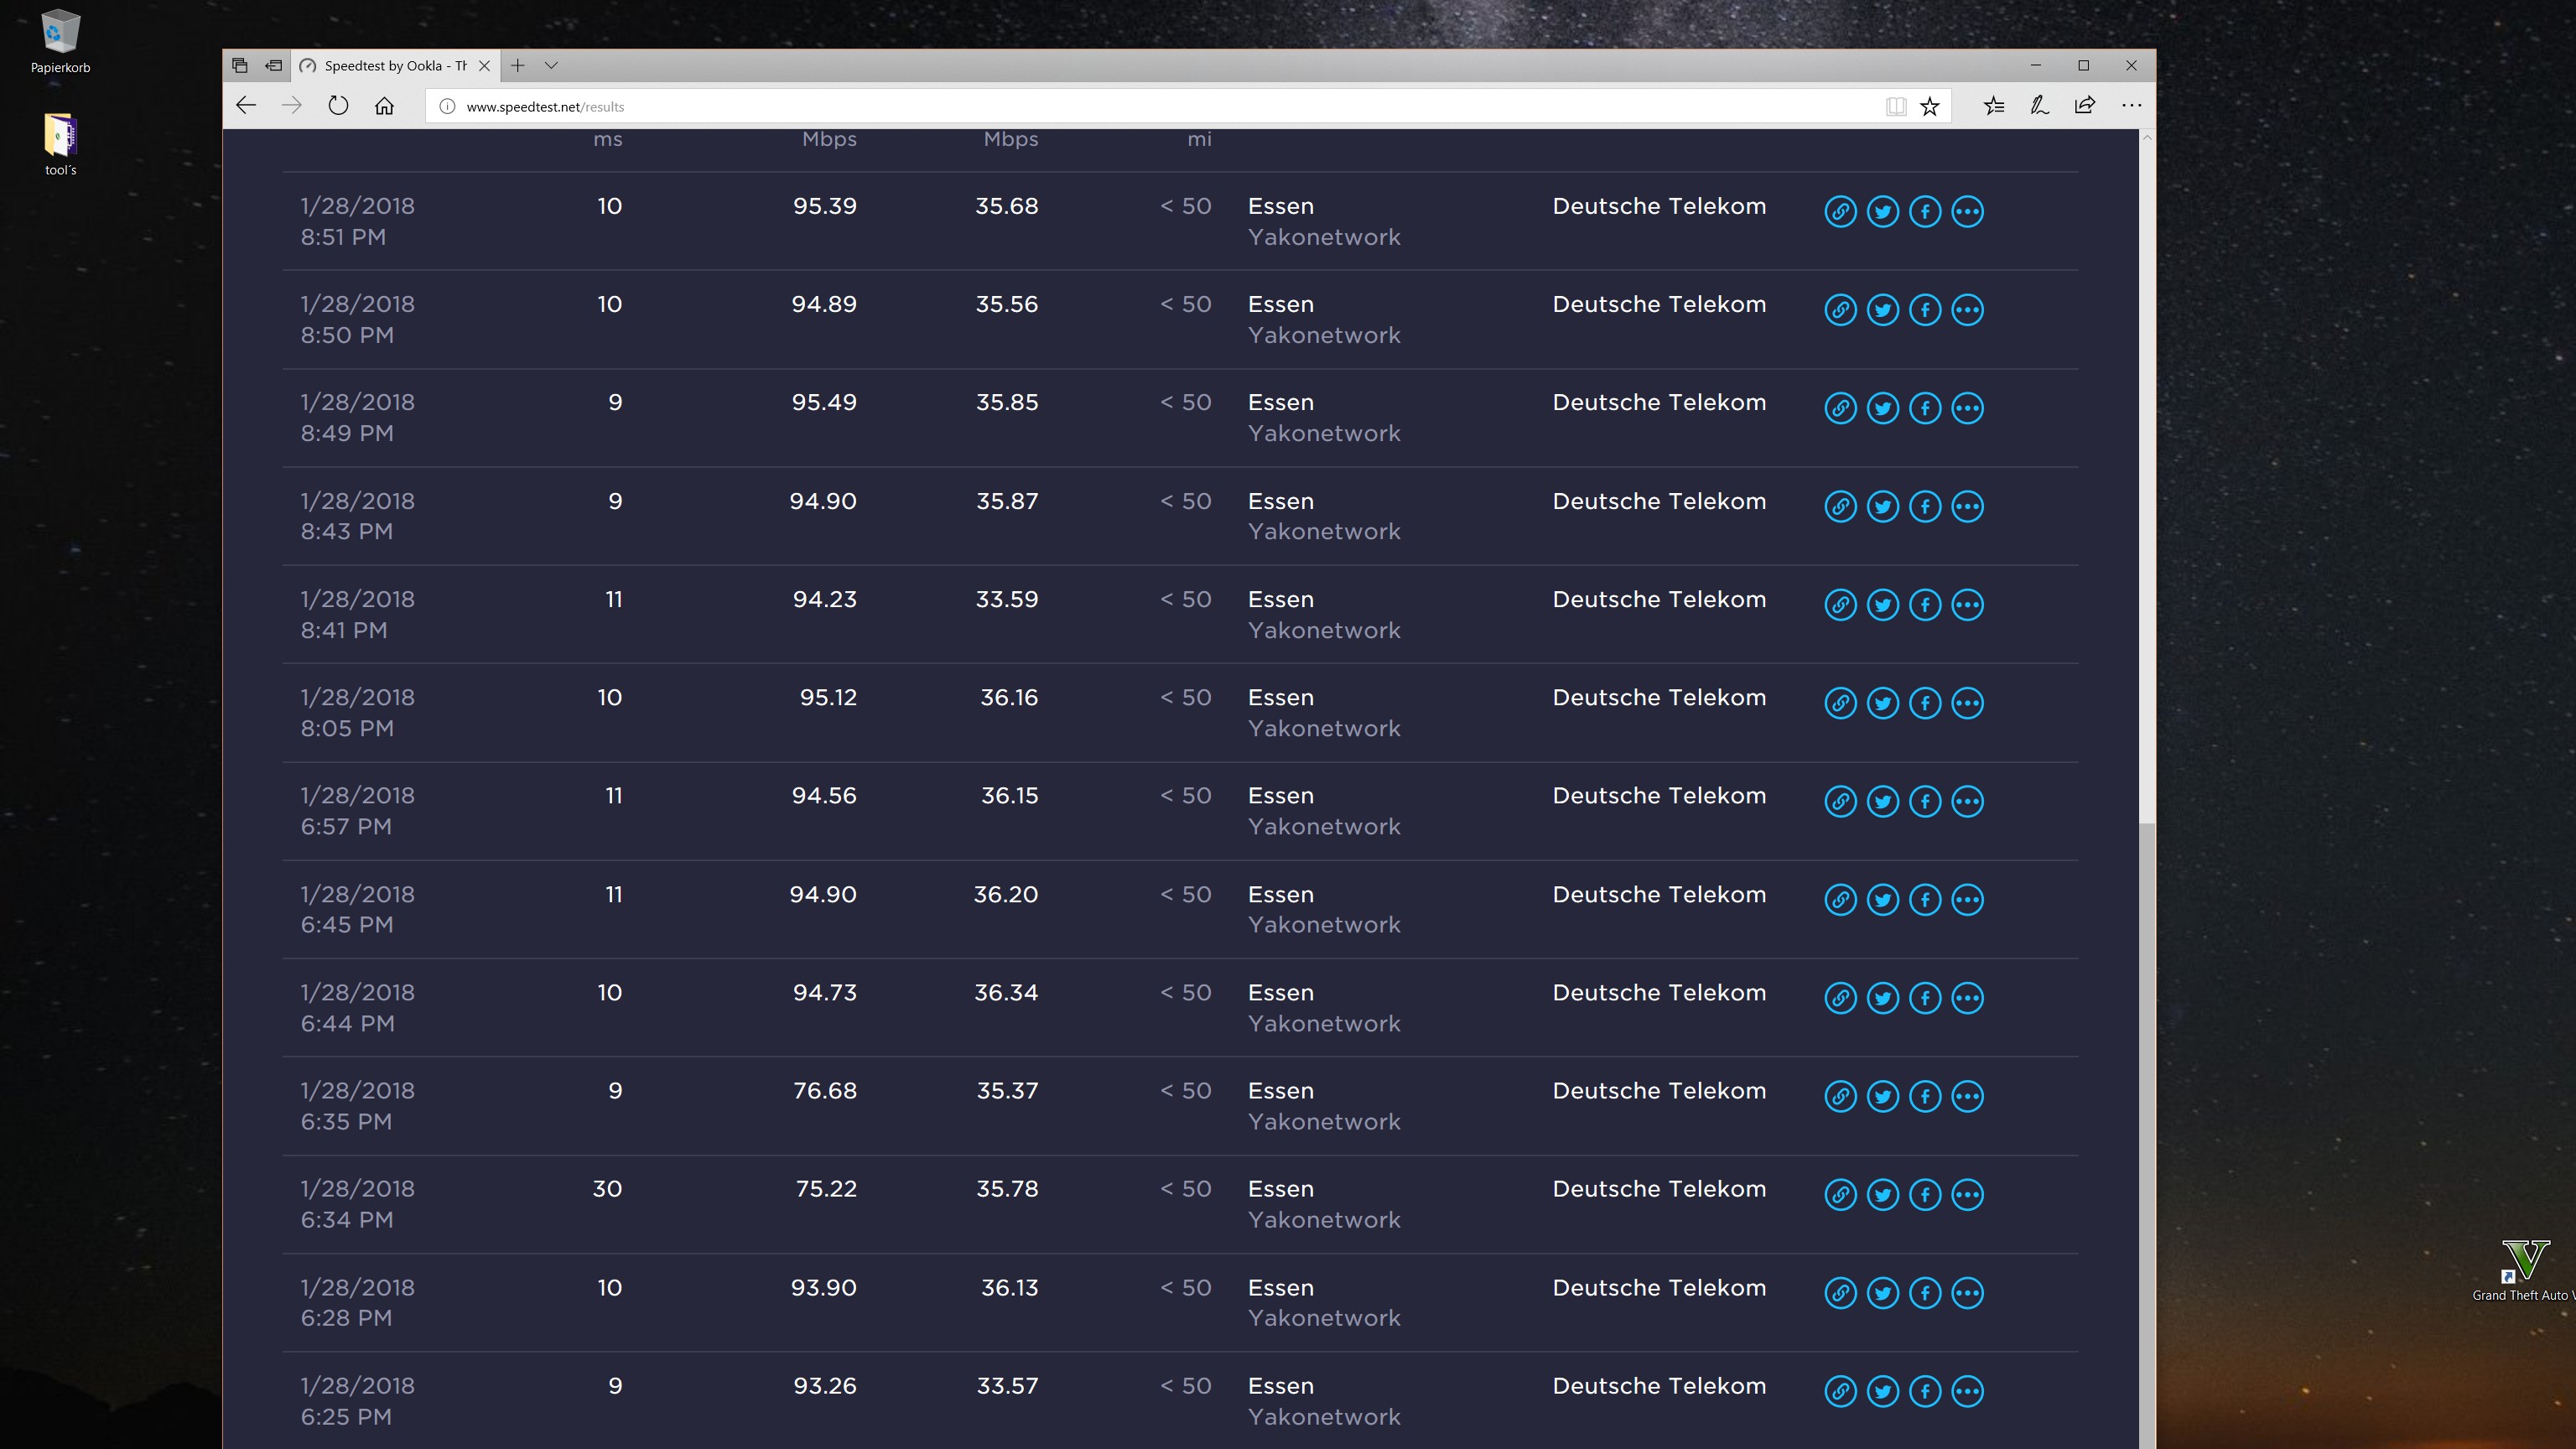Copy link for the 8:51 PM result

click(1840, 211)
